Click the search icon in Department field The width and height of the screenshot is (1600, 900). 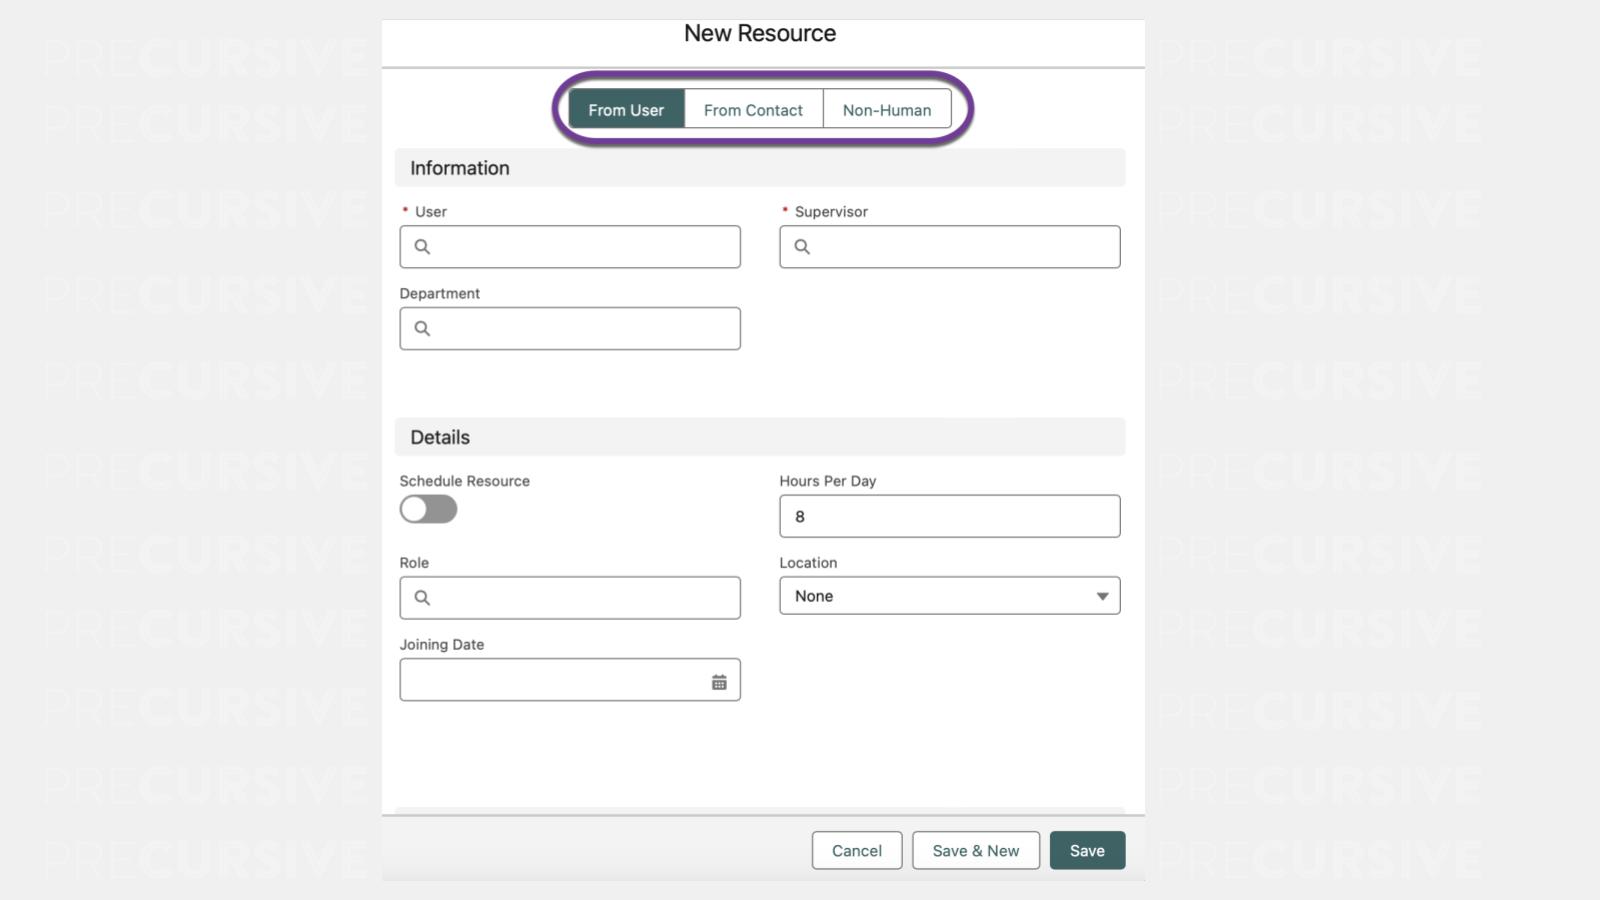tap(422, 328)
